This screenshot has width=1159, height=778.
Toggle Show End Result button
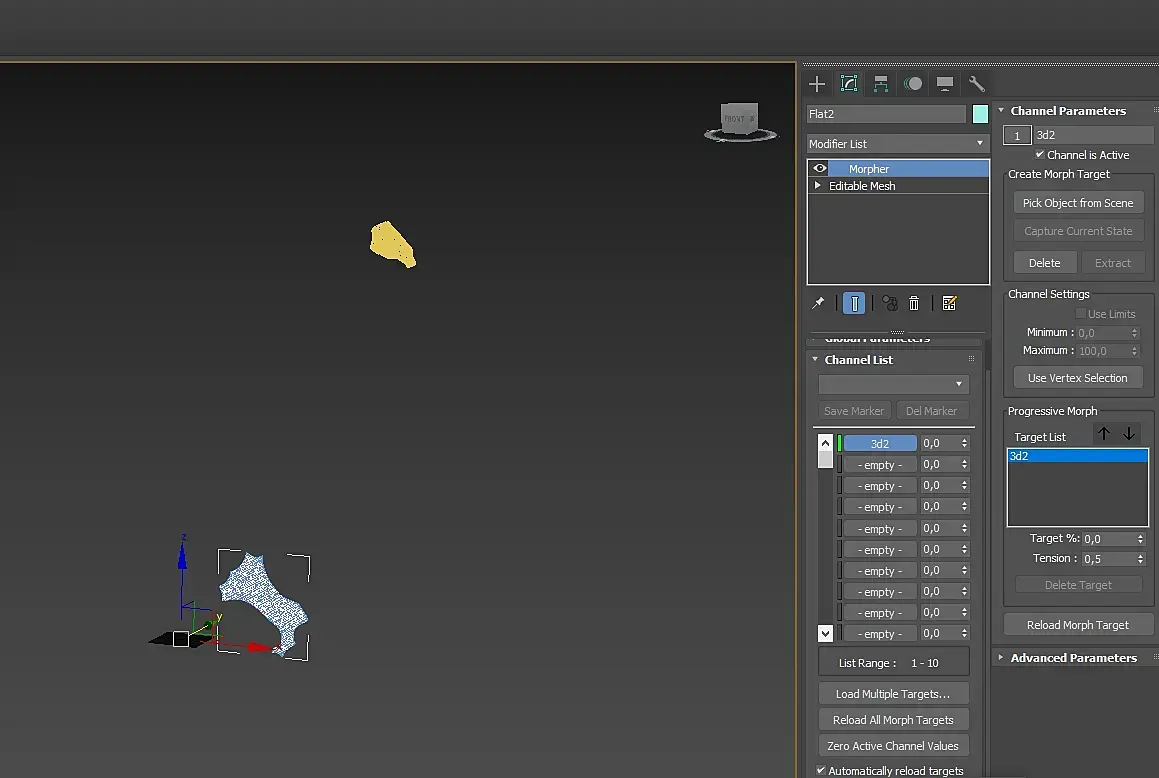coord(854,303)
